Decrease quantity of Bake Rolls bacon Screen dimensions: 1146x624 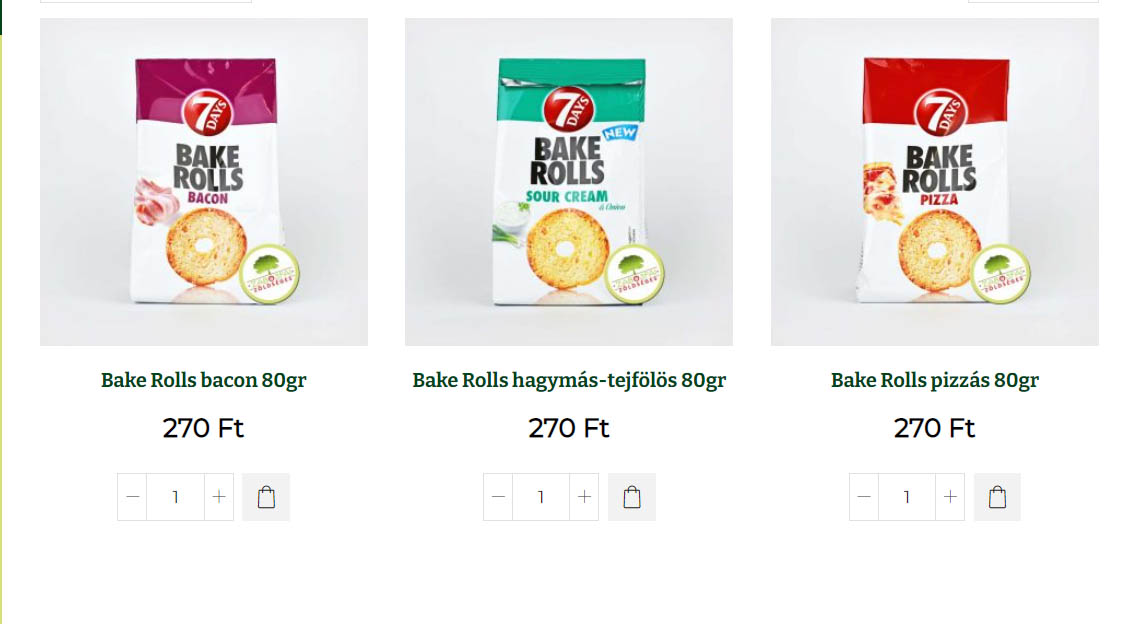132,497
